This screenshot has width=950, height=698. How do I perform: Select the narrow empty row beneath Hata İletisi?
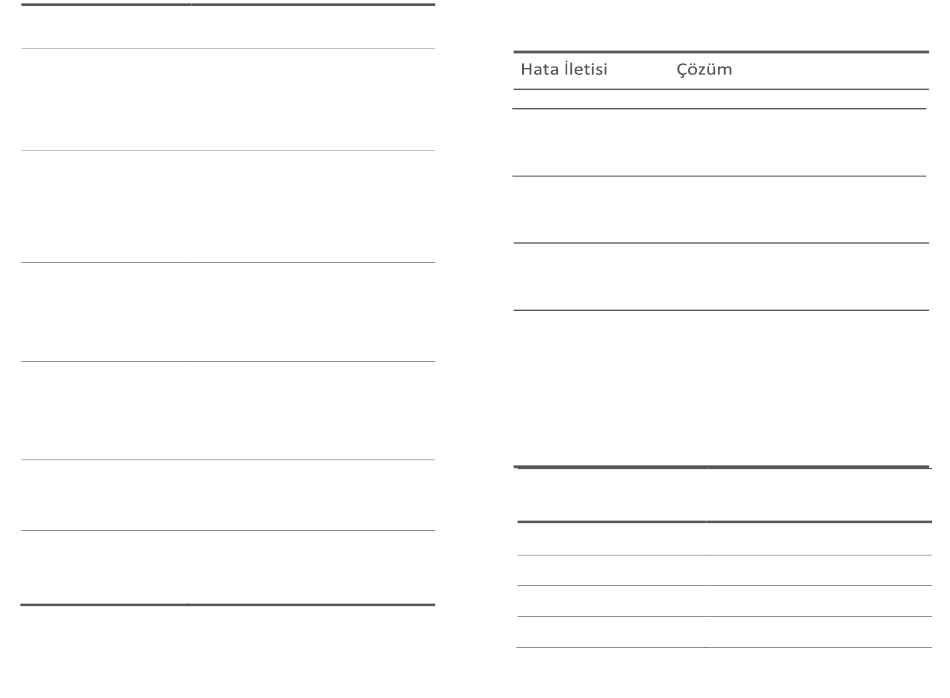pos(591,99)
